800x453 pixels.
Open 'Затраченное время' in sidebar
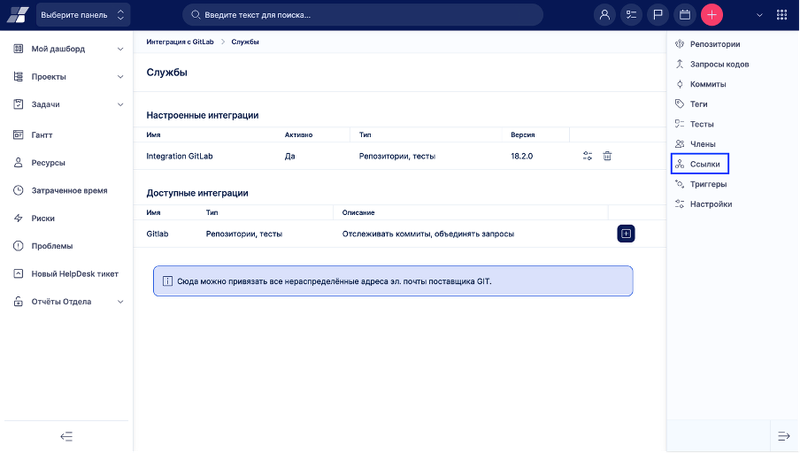67,190
